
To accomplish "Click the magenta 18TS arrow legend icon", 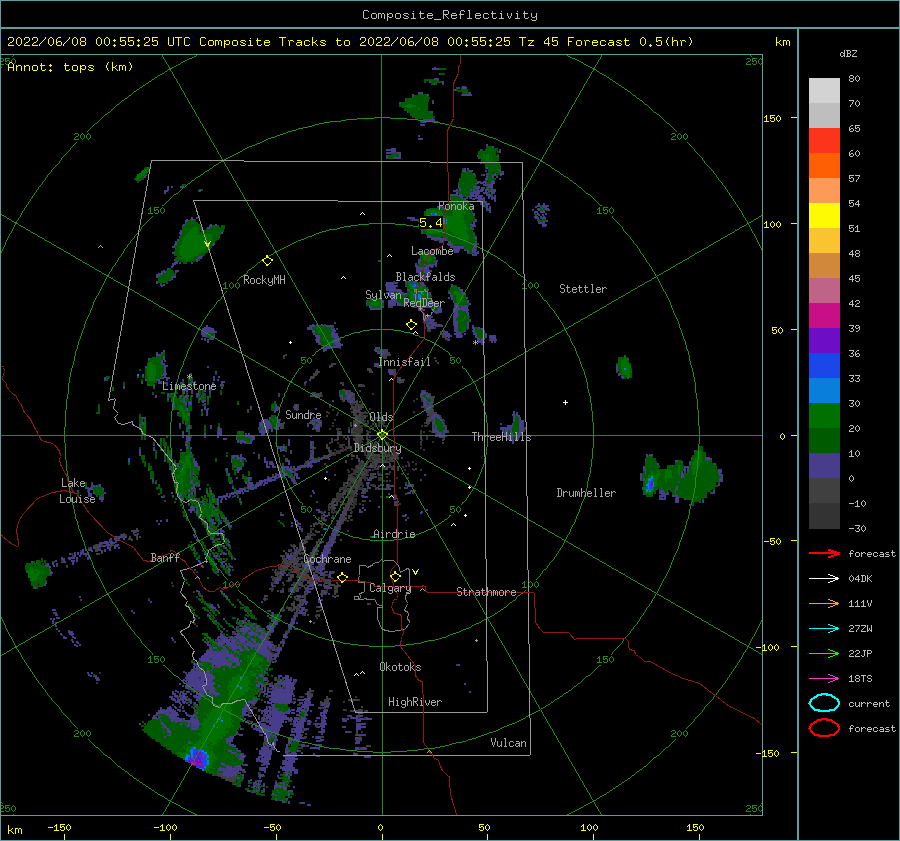I will [824, 679].
